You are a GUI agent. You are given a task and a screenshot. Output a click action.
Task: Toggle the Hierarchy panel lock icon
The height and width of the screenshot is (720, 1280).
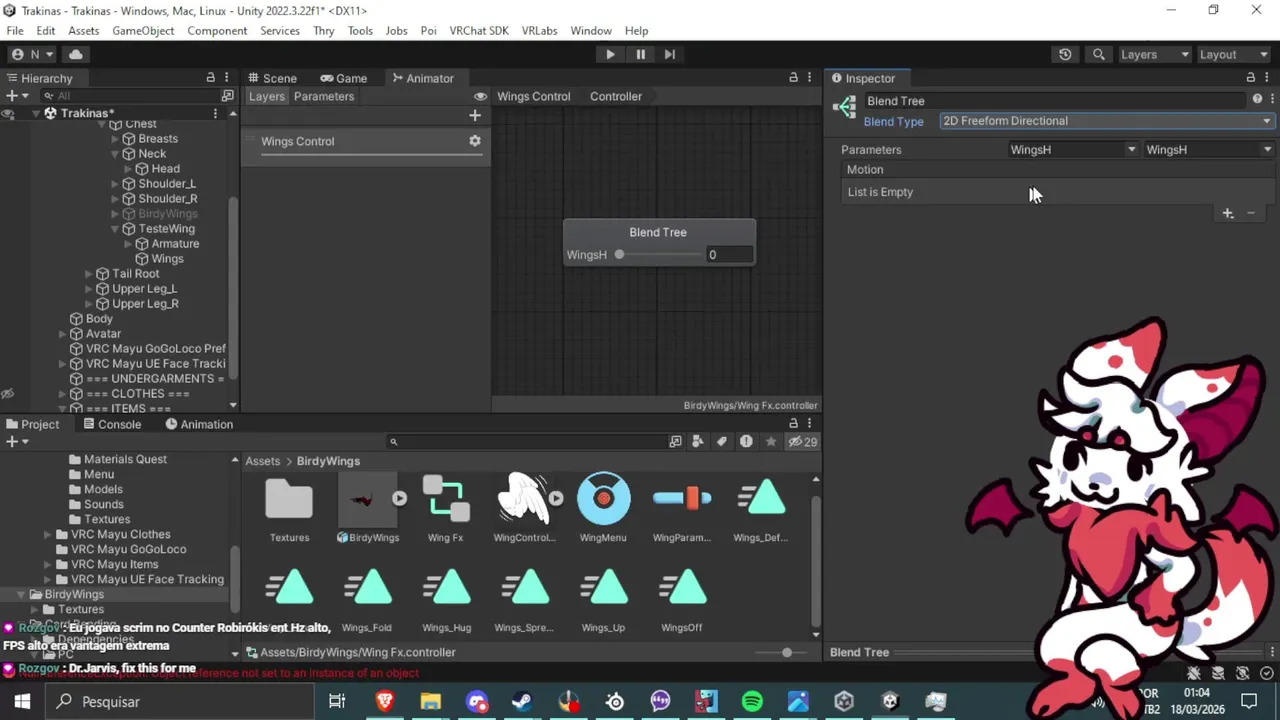pos(210,77)
